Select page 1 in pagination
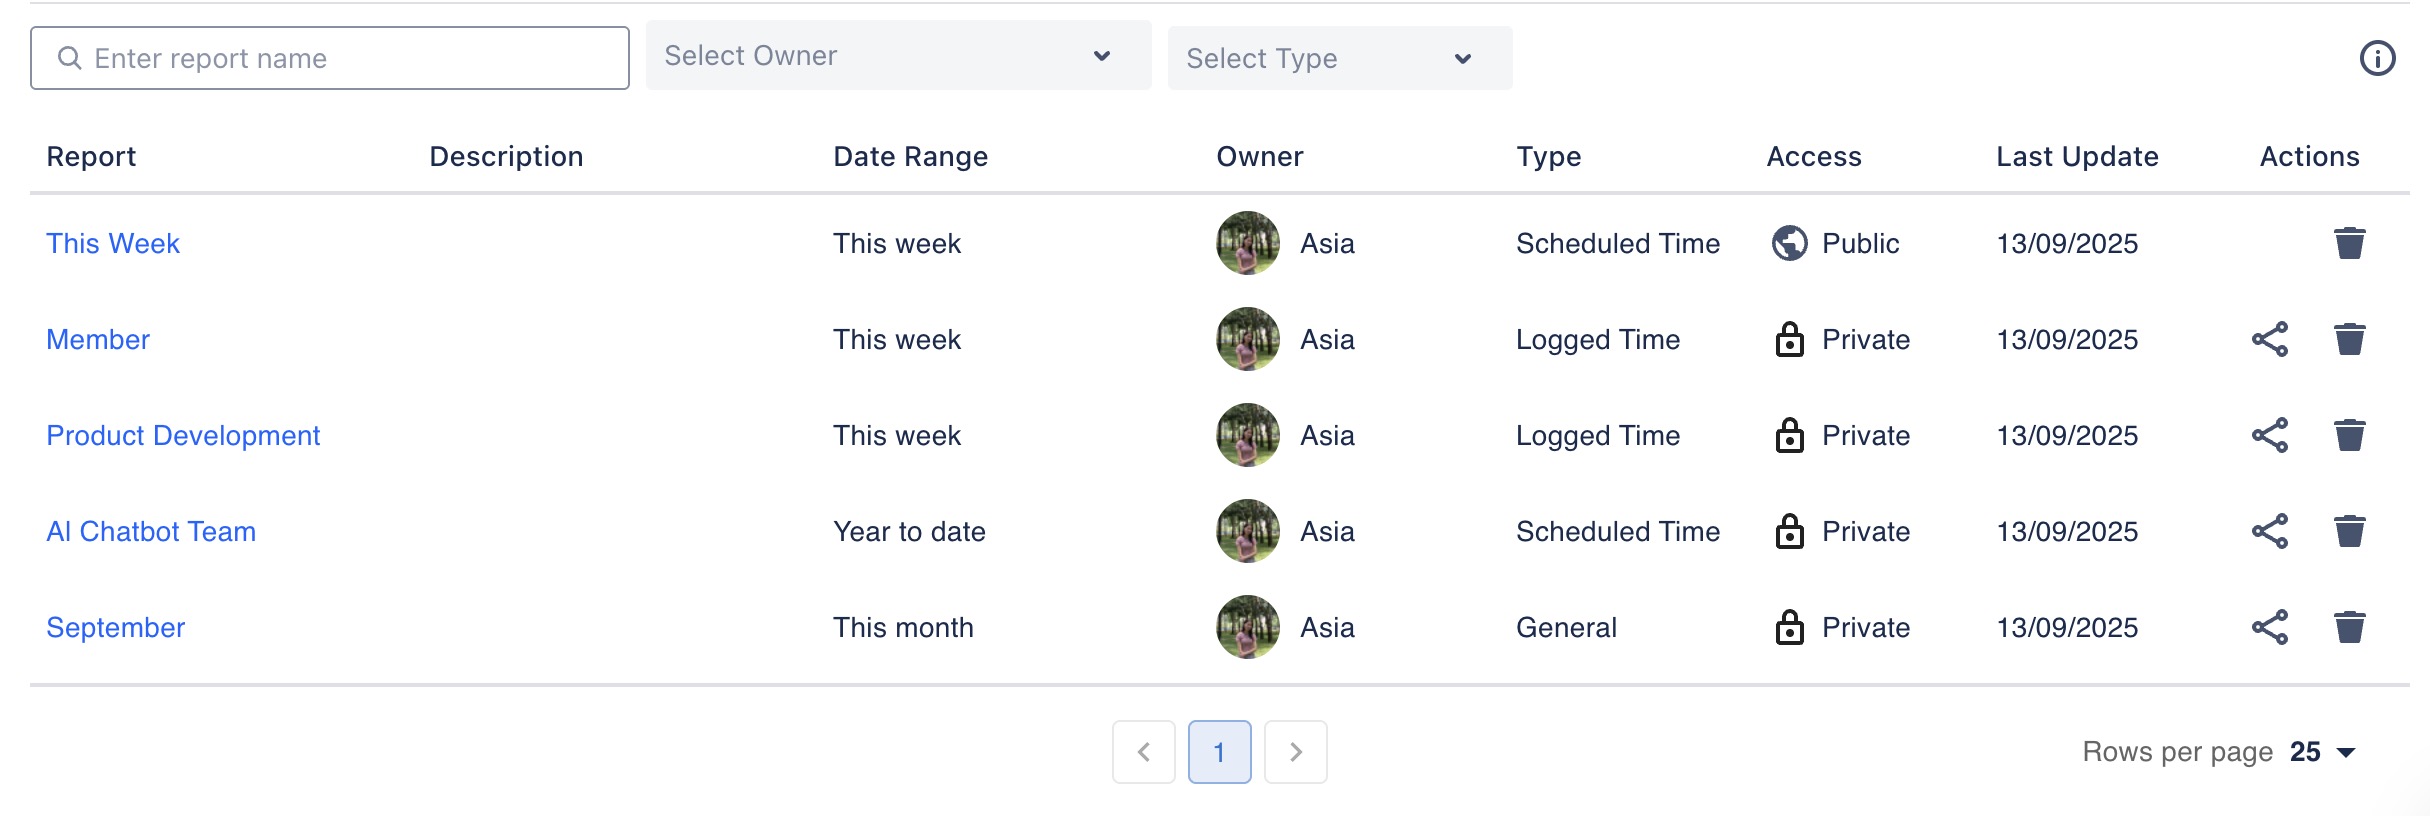The width and height of the screenshot is (2430, 816). click(x=1219, y=752)
